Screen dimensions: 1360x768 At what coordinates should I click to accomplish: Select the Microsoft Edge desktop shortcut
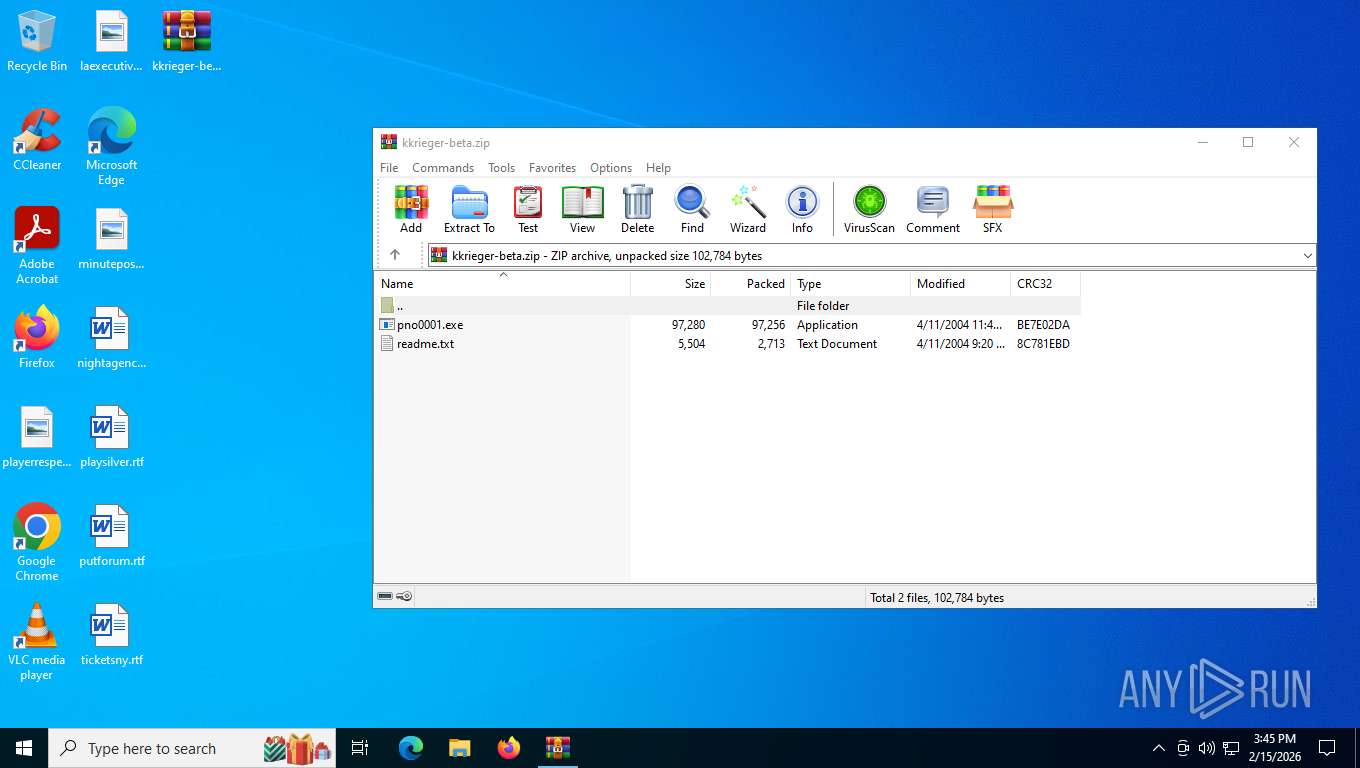click(111, 147)
